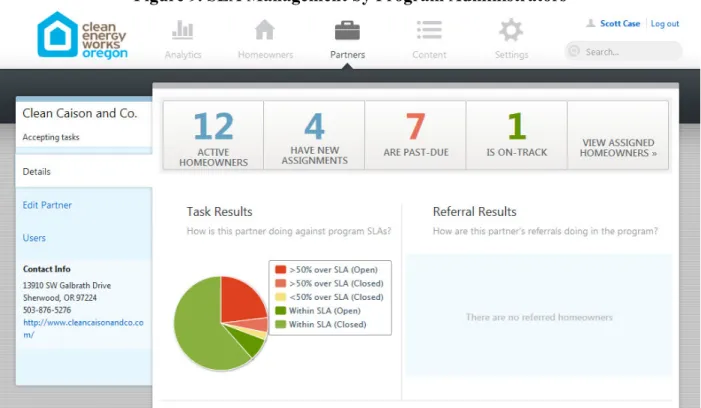Click the Sherwood, OR 97224 text
This screenshot has width=701, height=408.
click(x=59, y=298)
